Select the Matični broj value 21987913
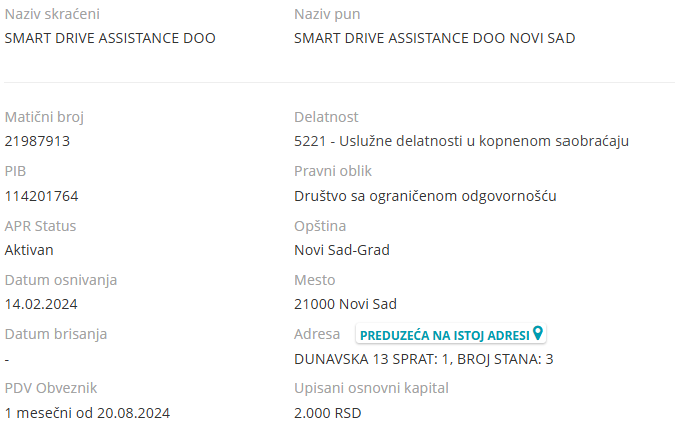 click(37, 141)
